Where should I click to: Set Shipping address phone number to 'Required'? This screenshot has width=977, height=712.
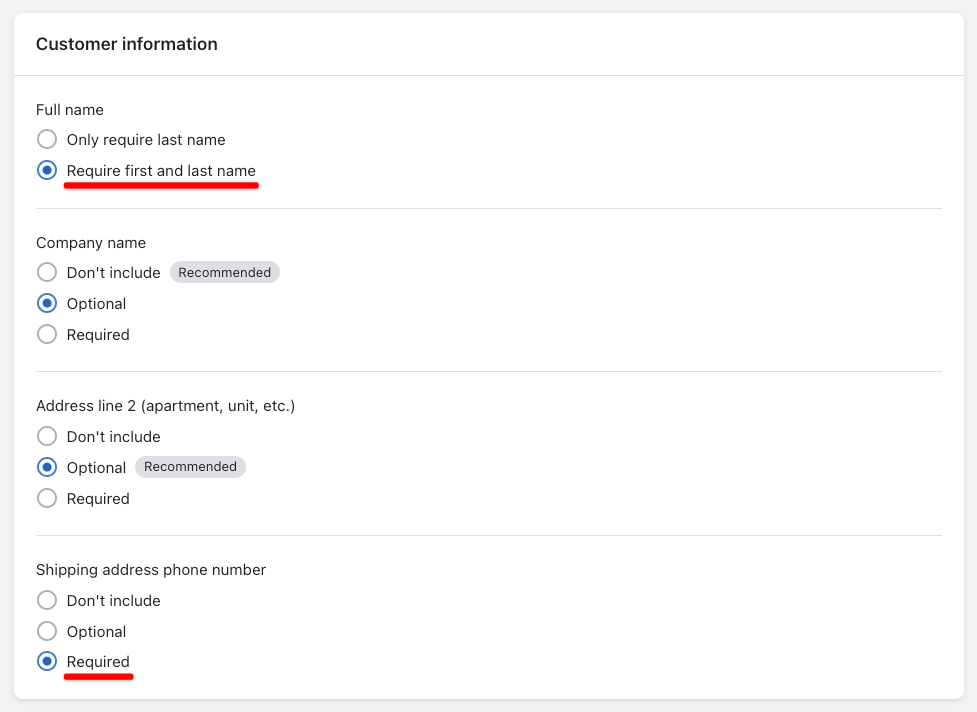point(47,661)
